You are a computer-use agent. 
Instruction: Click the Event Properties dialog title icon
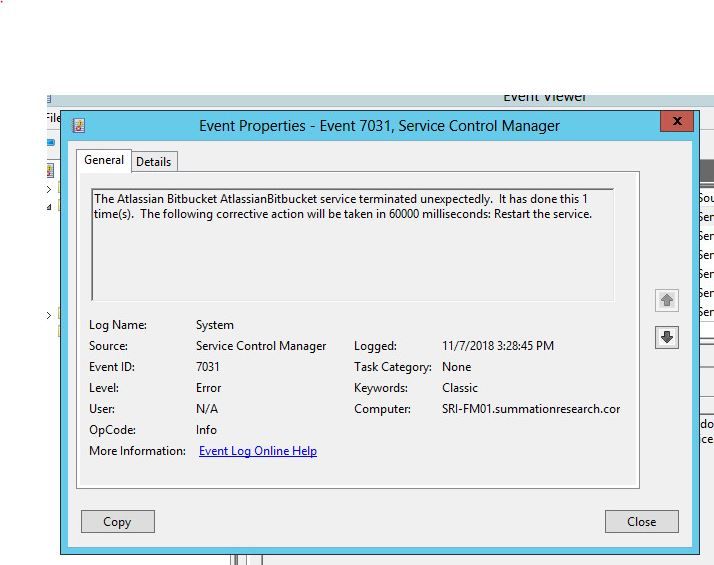(79, 126)
